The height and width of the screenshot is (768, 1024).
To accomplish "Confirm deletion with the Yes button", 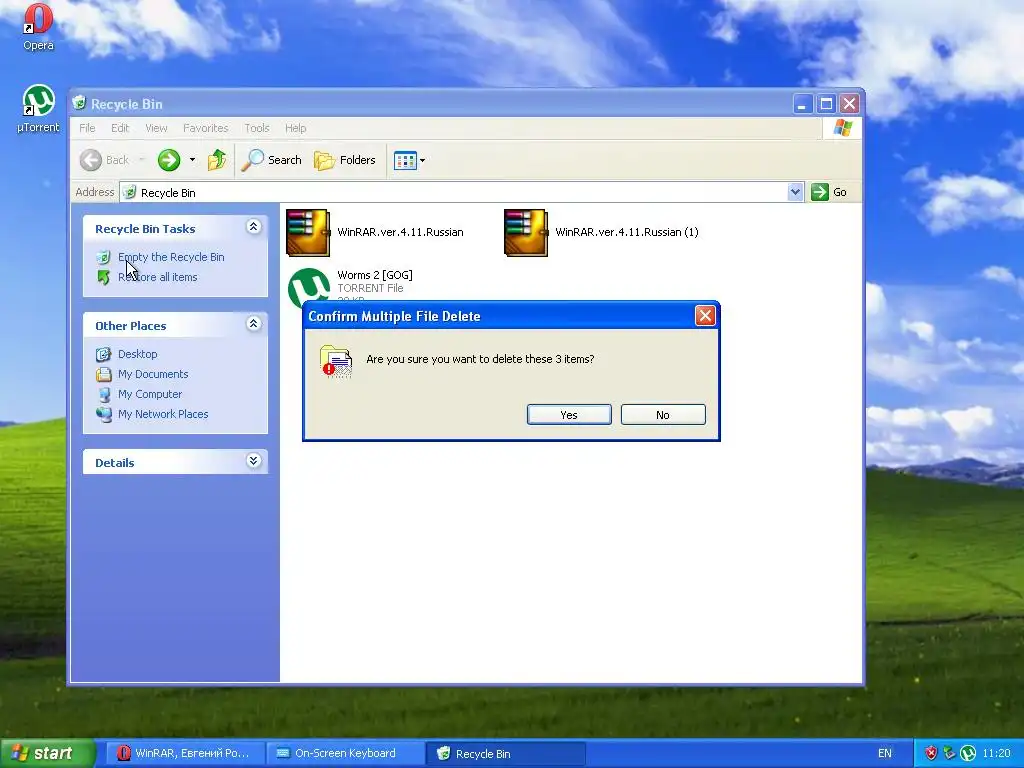I will click(x=569, y=415).
